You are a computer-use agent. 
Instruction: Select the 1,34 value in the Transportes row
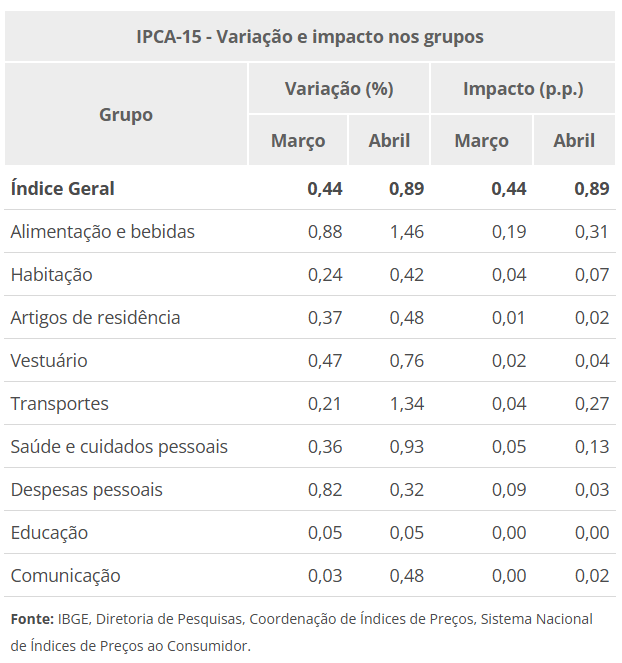[407, 404]
